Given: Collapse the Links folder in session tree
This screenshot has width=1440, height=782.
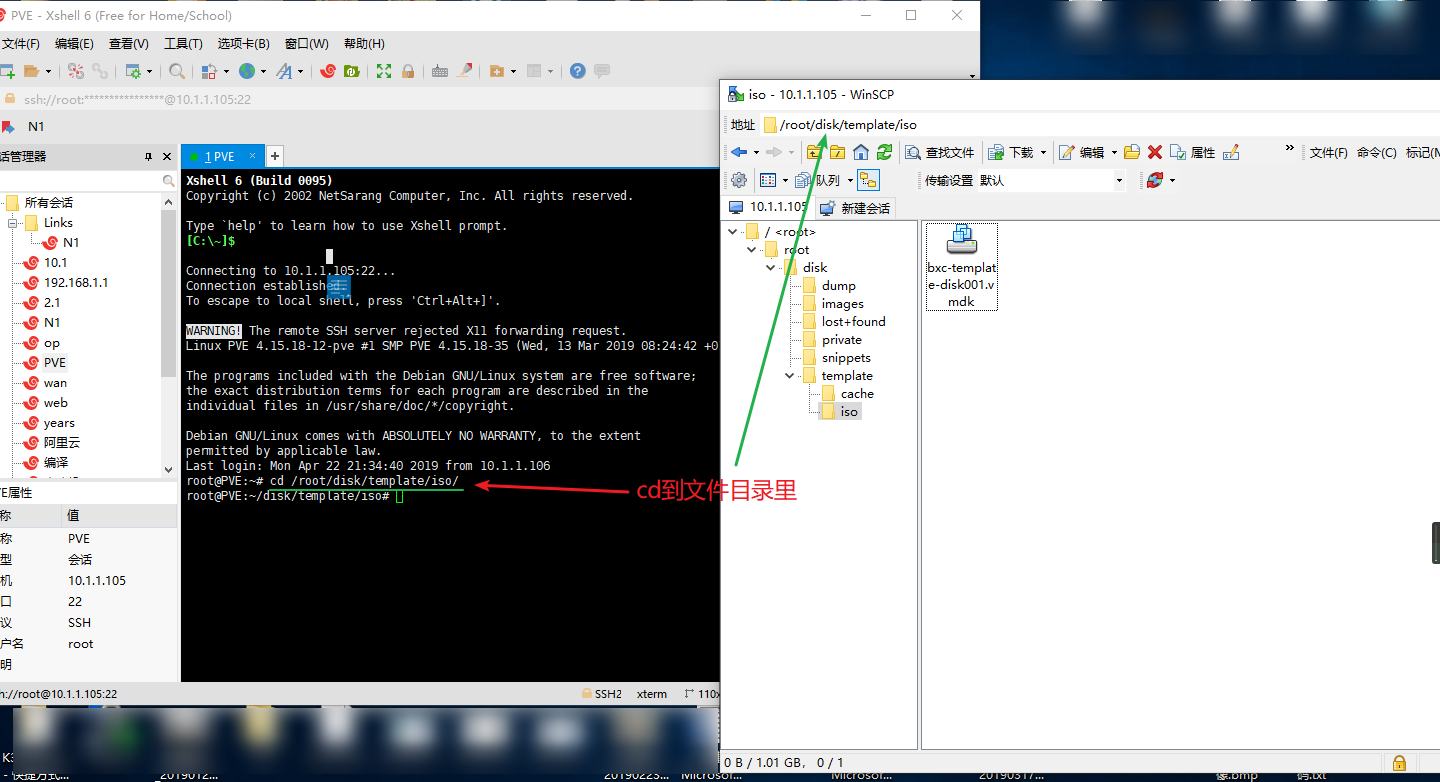Looking at the screenshot, I should point(13,223).
